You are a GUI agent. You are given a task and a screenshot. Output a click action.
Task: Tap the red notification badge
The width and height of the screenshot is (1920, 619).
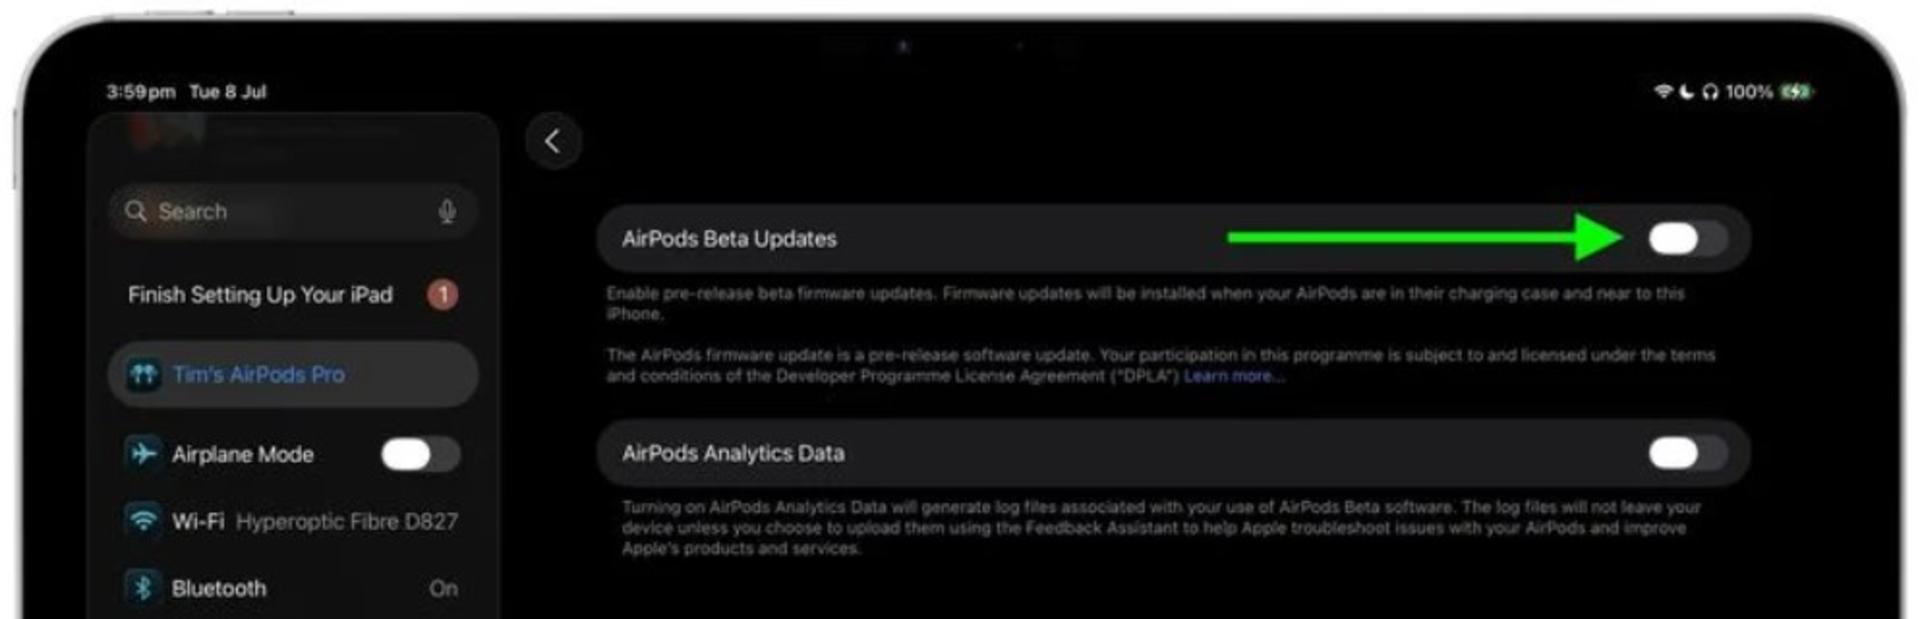[x=443, y=295]
